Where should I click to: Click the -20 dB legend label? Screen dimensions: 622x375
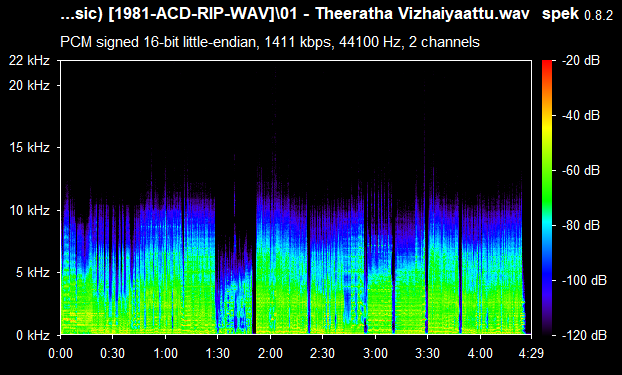pos(581,61)
